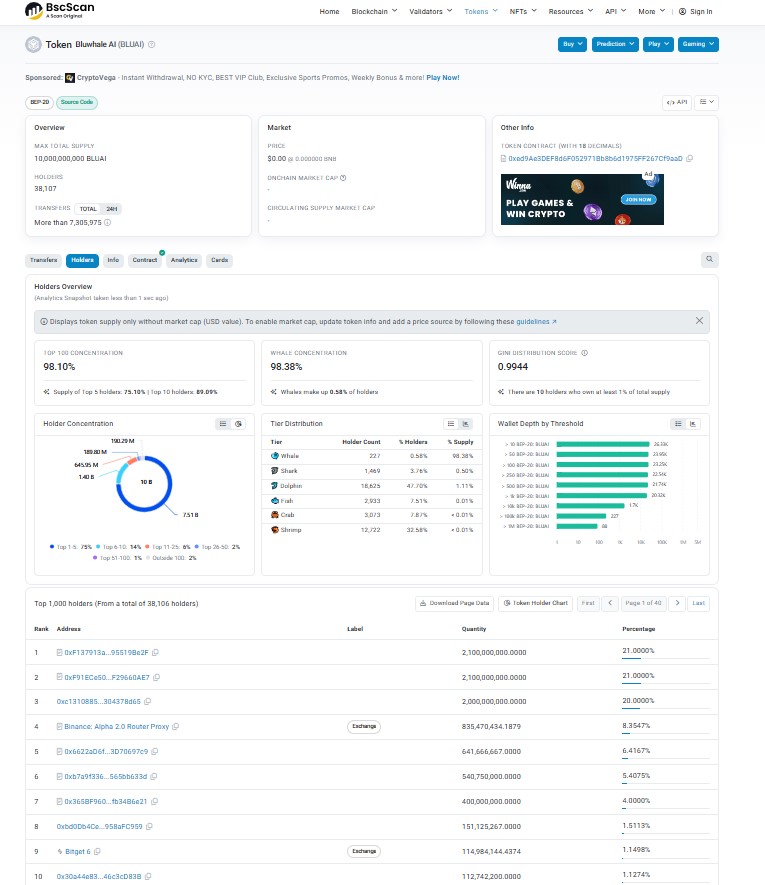Copy the token contract address
This screenshot has width=765, height=885.
tap(689, 159)
